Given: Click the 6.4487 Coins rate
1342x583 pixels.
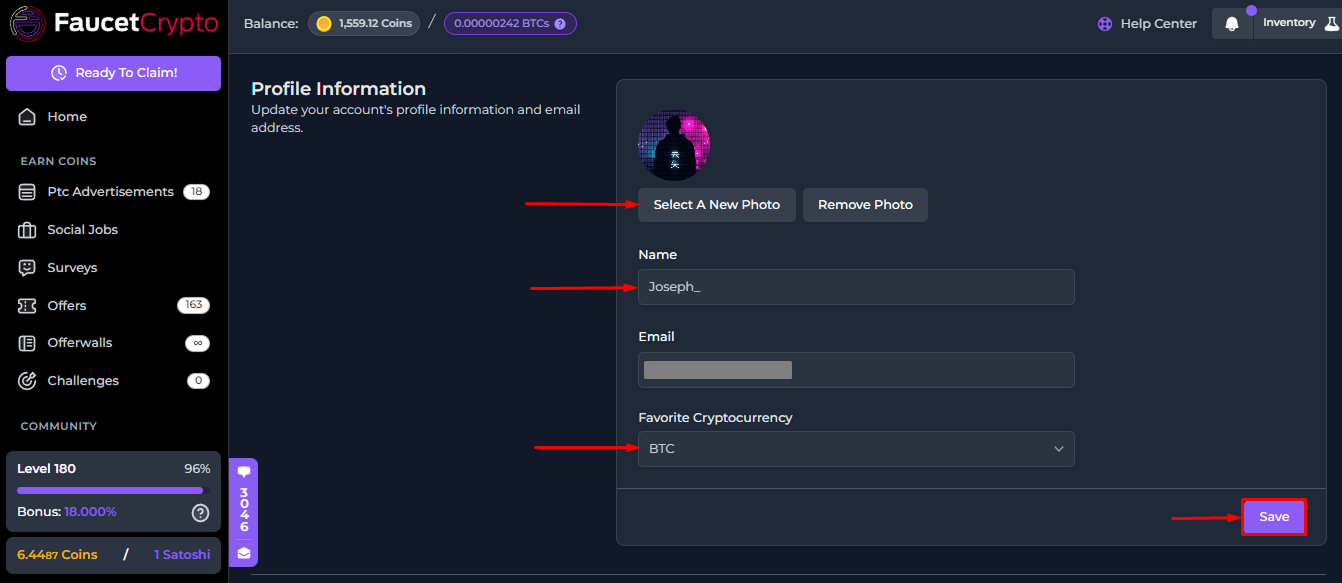Looking at the screenshot, I should [x=58, y=554].
